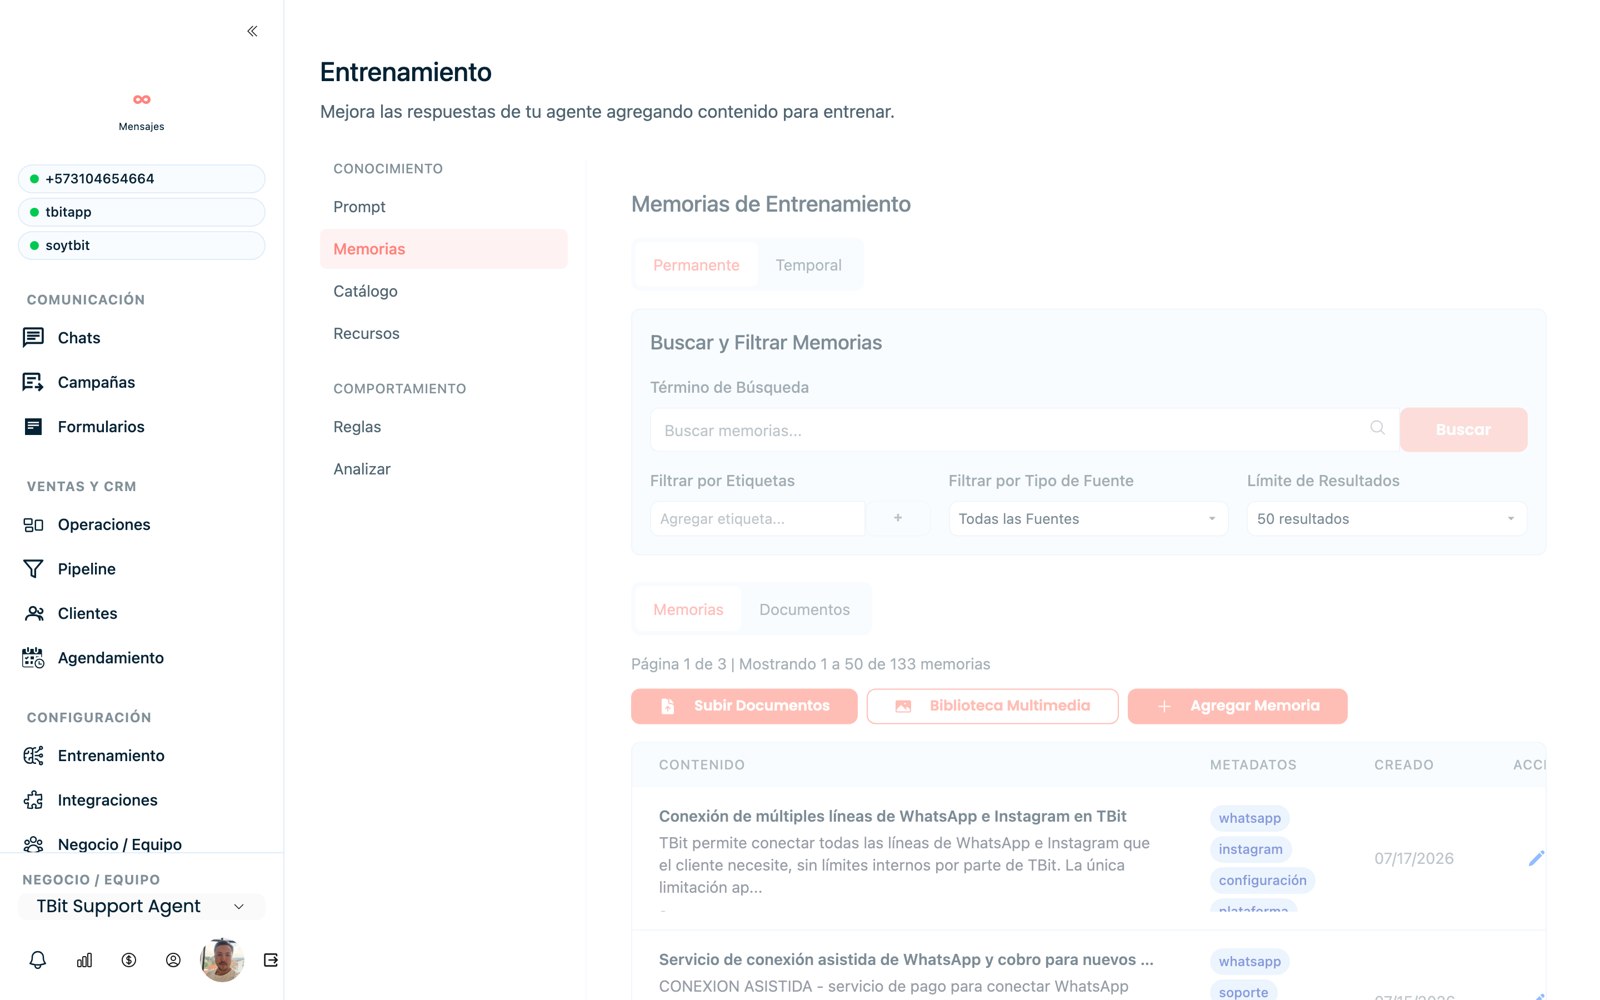Expand the TBit Support Agent selector
1600x1000 pixels.
[141, 906]
